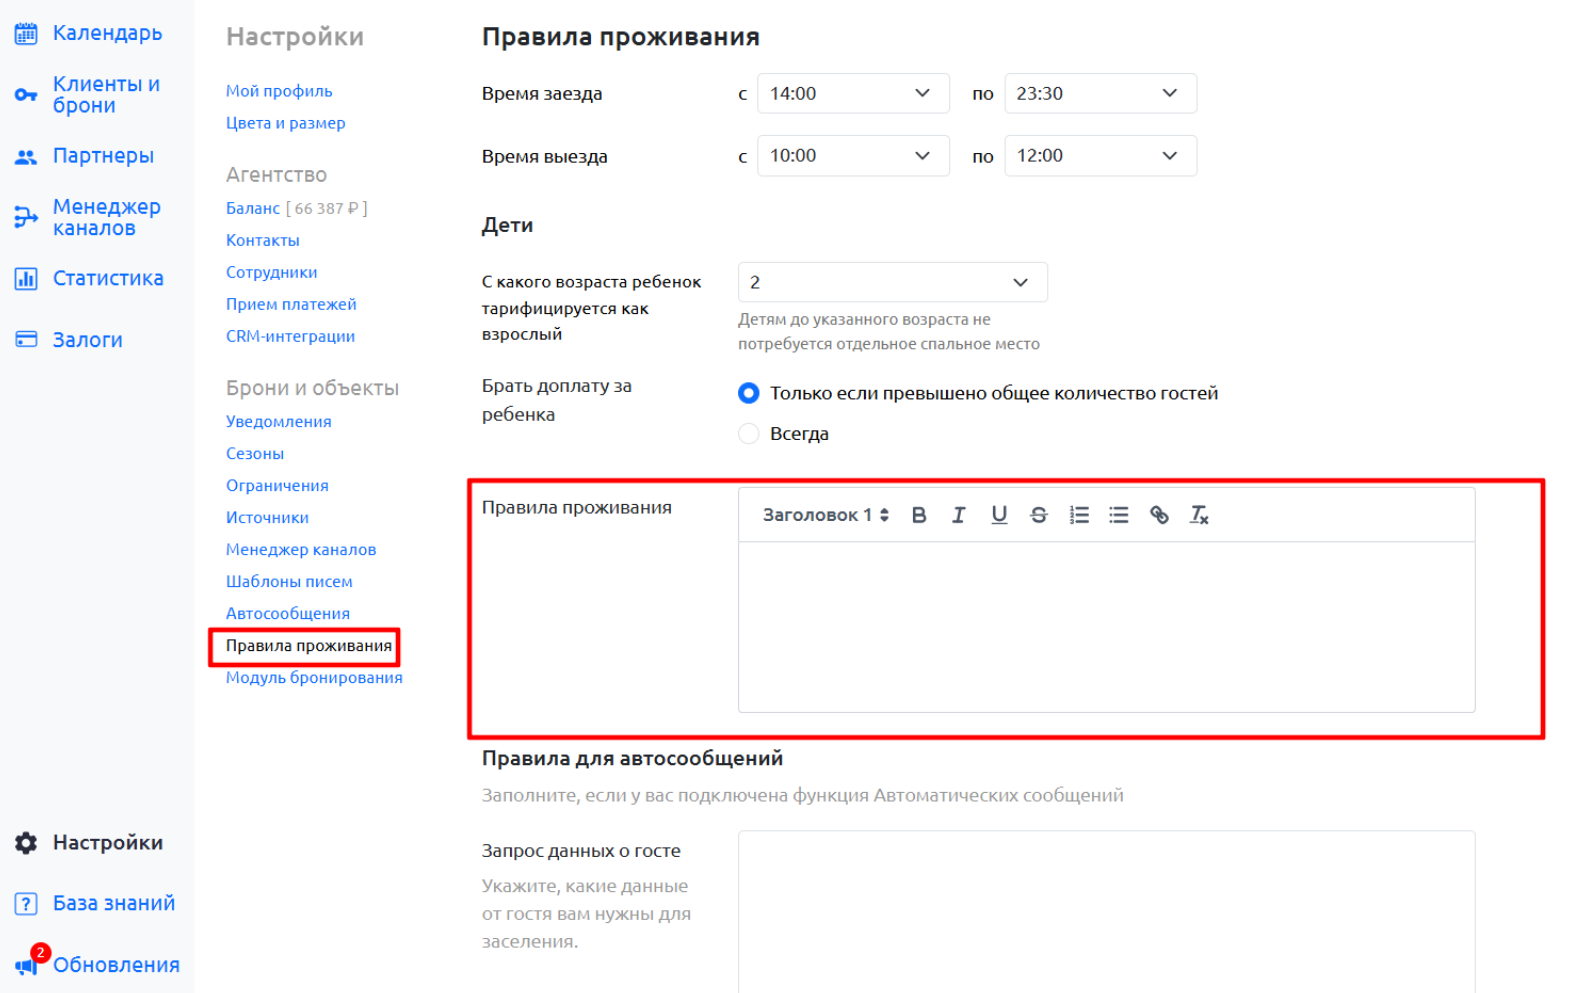Click the Запрос данных о госте text area

pos(1106,912)
